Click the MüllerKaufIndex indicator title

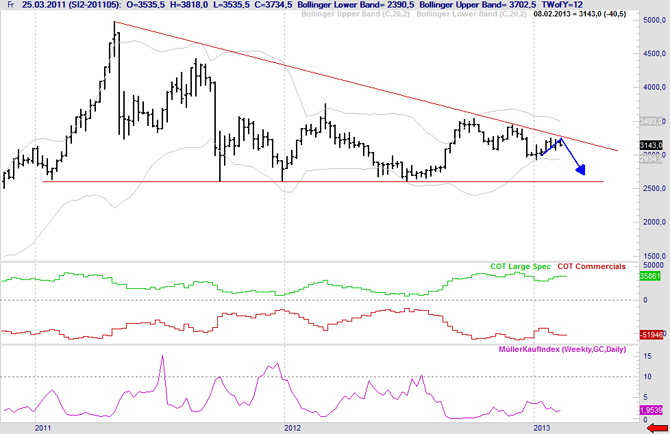click(568, 349)
